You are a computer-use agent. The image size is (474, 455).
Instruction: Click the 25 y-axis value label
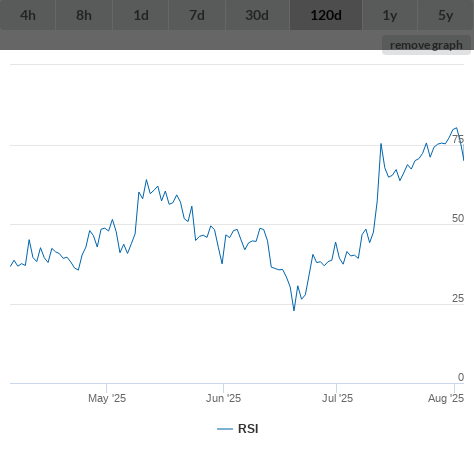coord(458,298)
